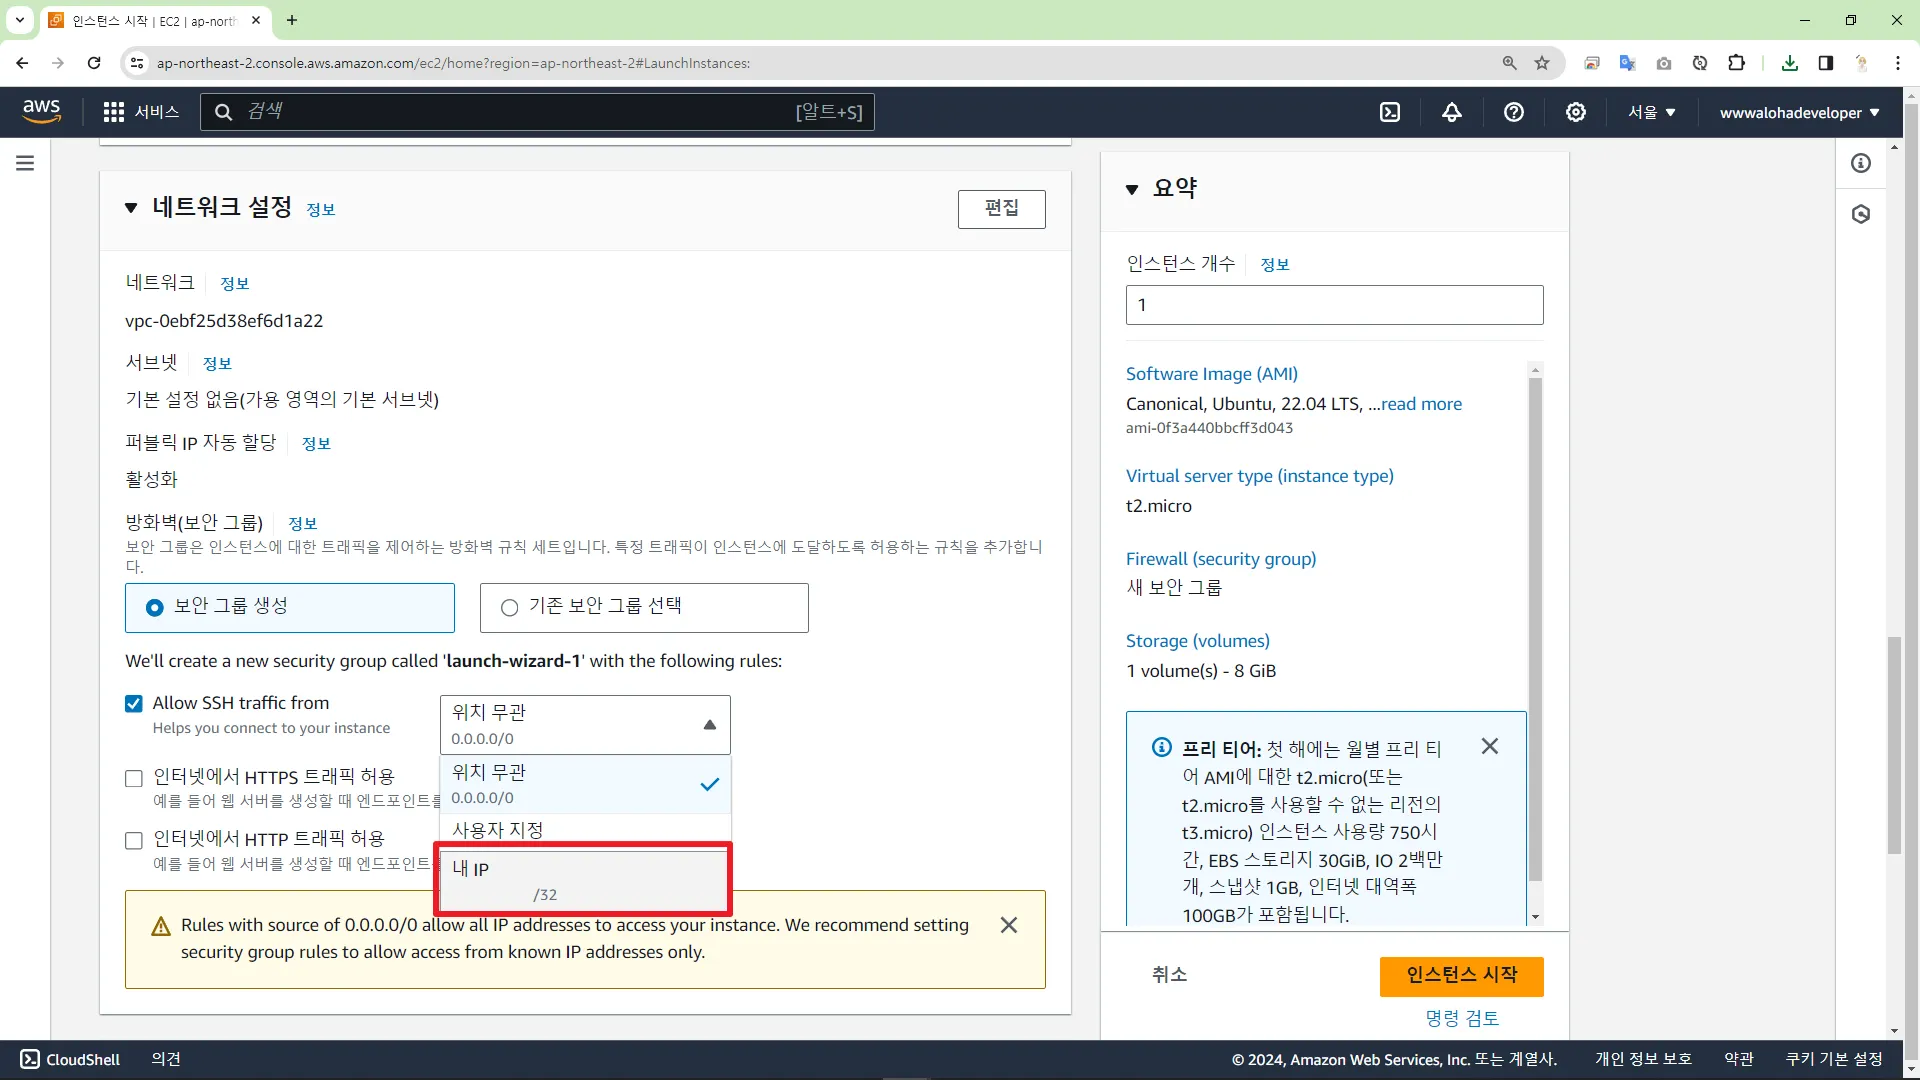Image resolution: width=1920 pixels, height=1080 pixels.
Task: Open the console settings gear icon
Action: [1576, 112]
